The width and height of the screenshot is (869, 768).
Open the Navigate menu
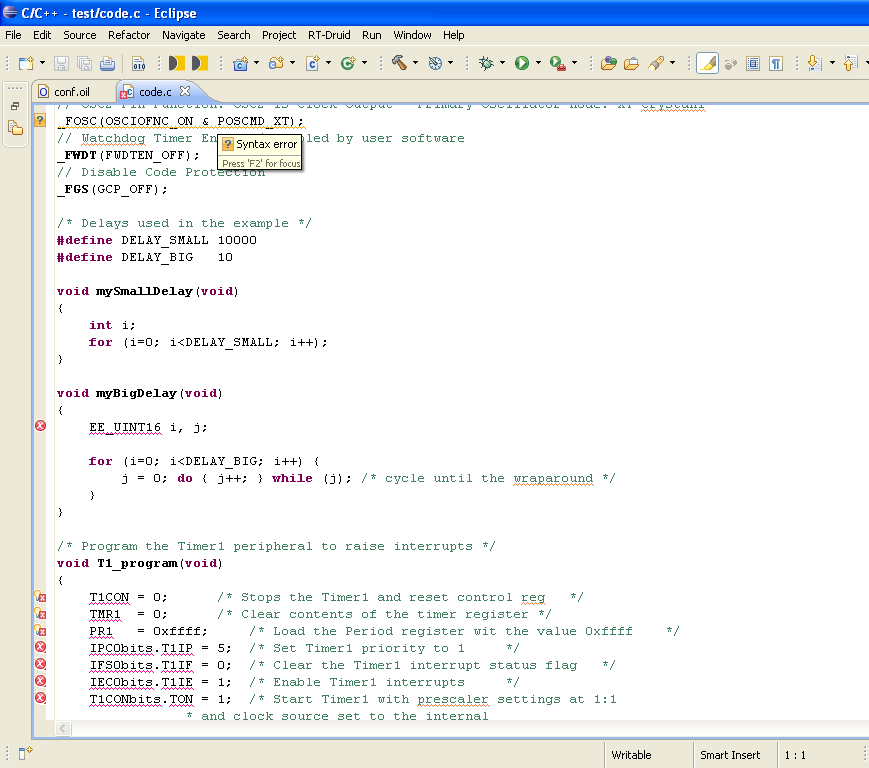pyautogui.click(x=183, y=35)
